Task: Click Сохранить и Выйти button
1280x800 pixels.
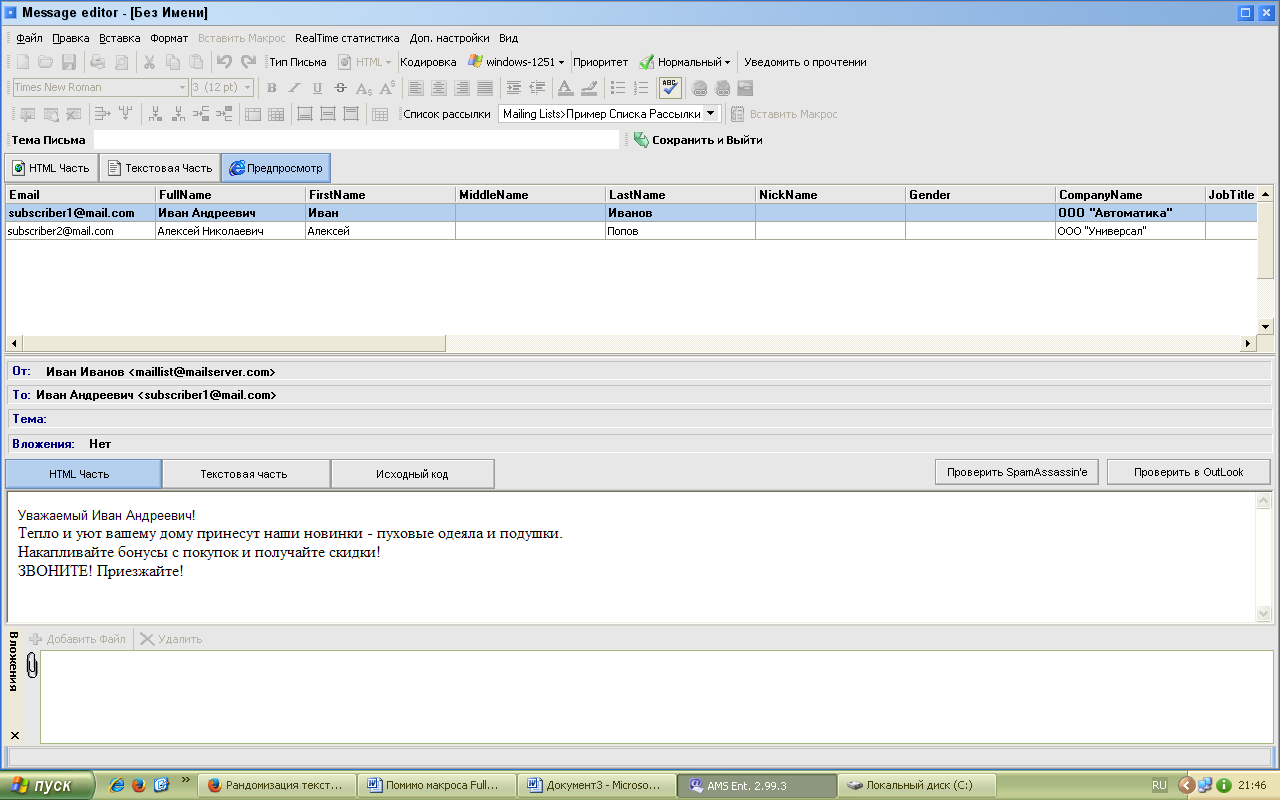Action: (698, 140)
